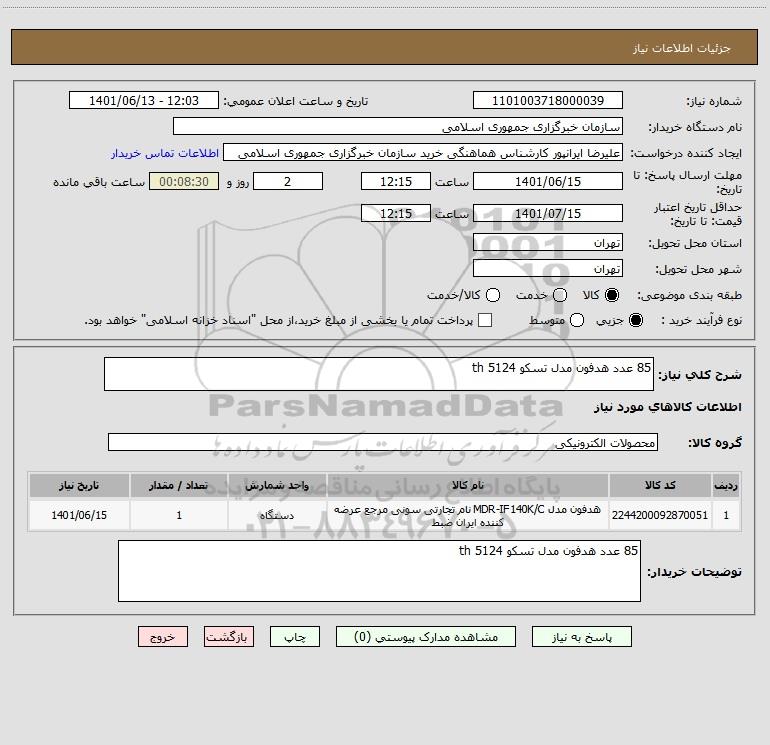Click the days remaining field showing 2
This screenshot has height=745, width=770.
(x=288, y=181)
